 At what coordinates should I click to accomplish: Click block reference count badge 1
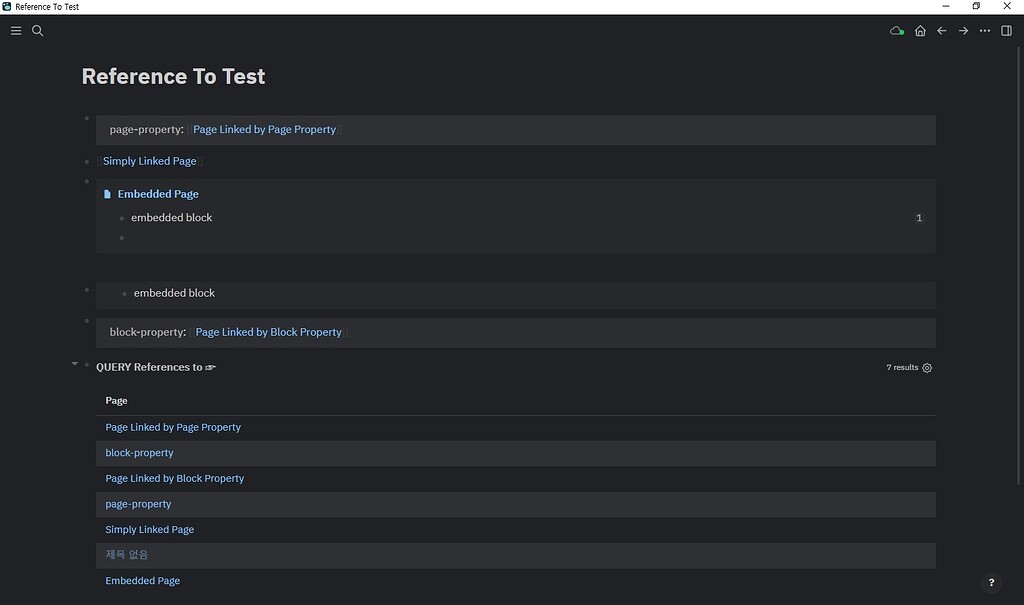919,218
